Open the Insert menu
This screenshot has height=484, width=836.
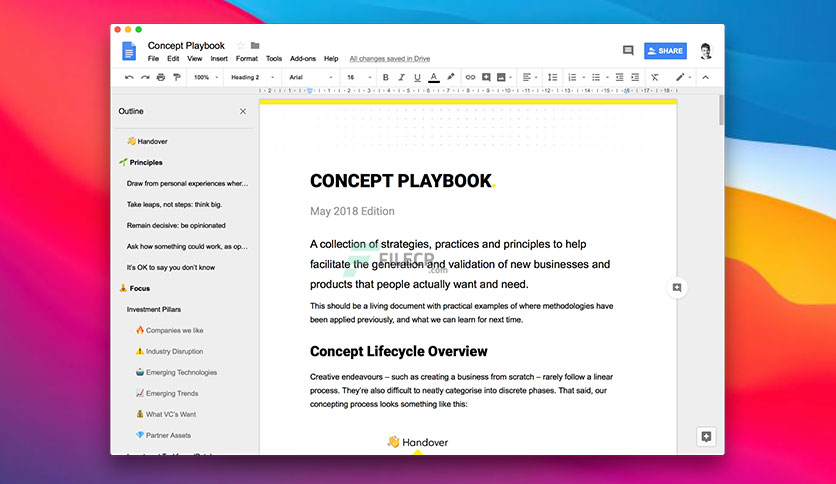219,59
